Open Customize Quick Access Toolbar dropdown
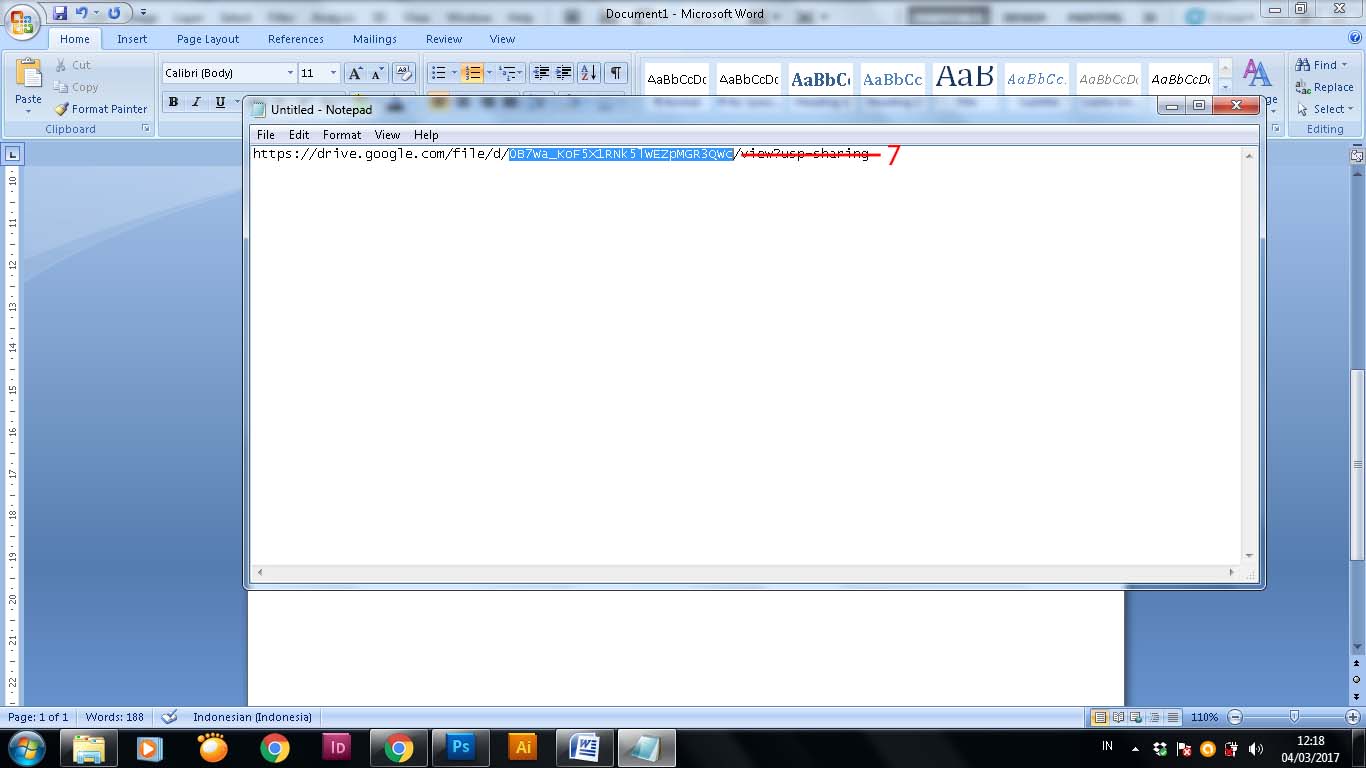The height and width of the screenshot is (768, 1366). point(143,14)
